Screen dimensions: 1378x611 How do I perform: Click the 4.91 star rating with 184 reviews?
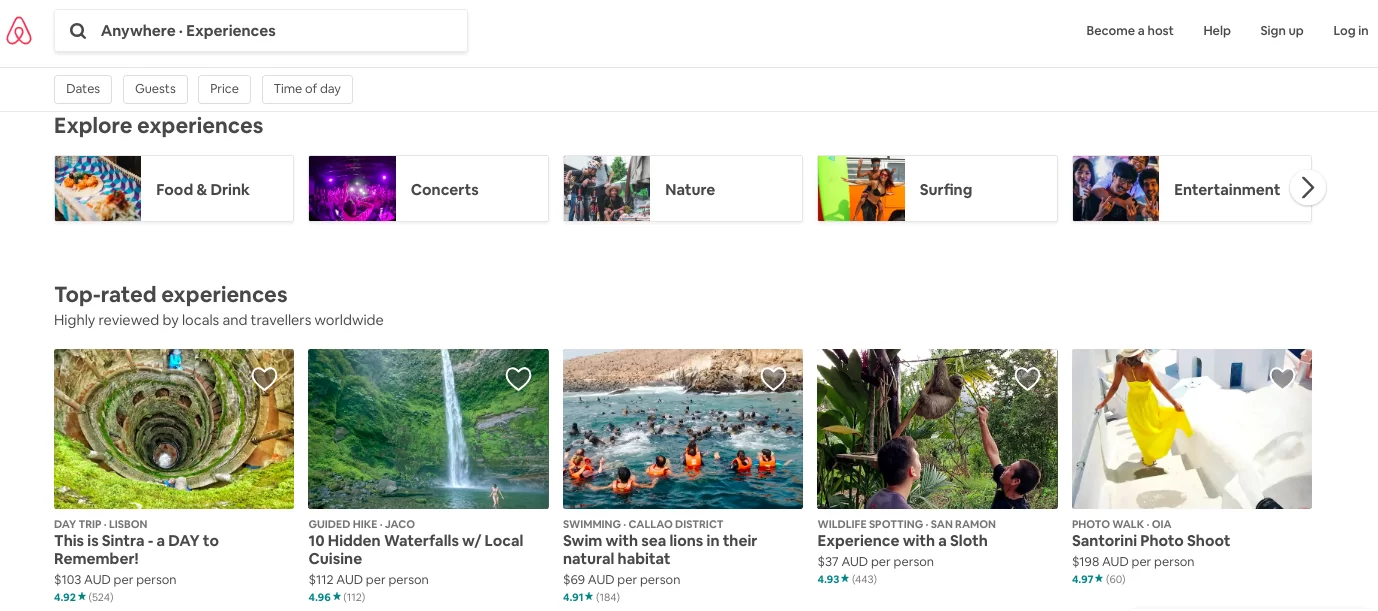click(x=591, y=598)
